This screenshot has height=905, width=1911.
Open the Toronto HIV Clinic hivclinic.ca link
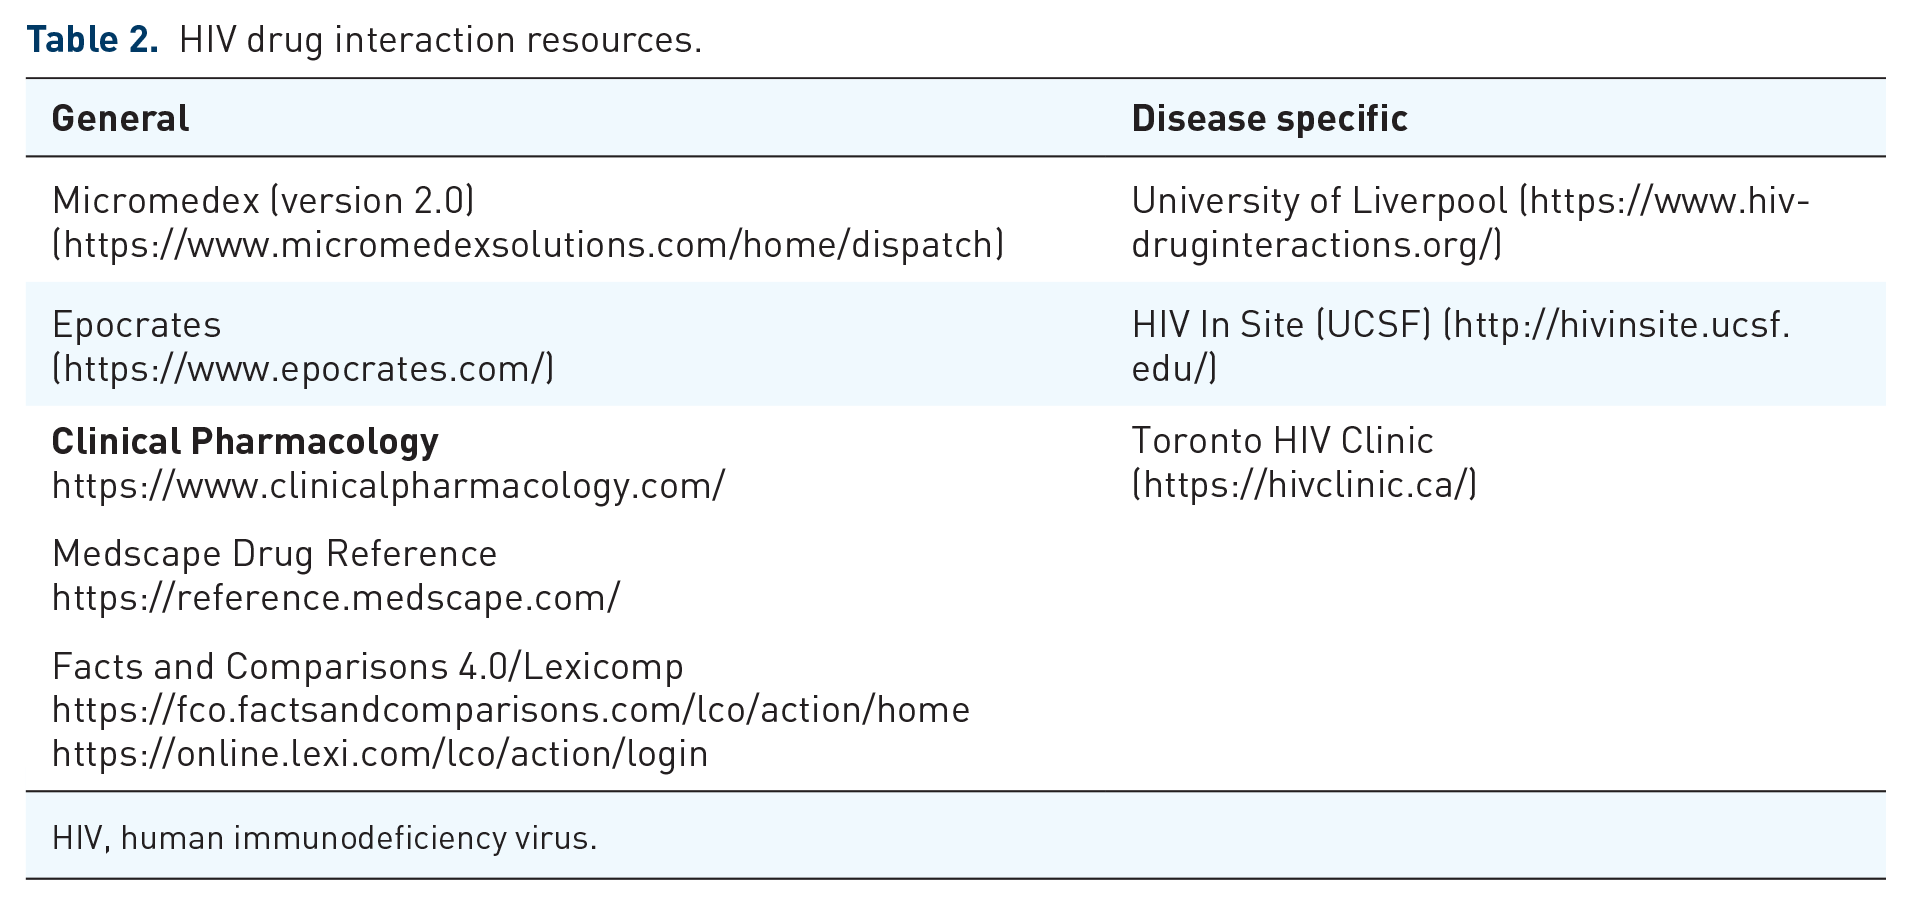point(1304,485)
